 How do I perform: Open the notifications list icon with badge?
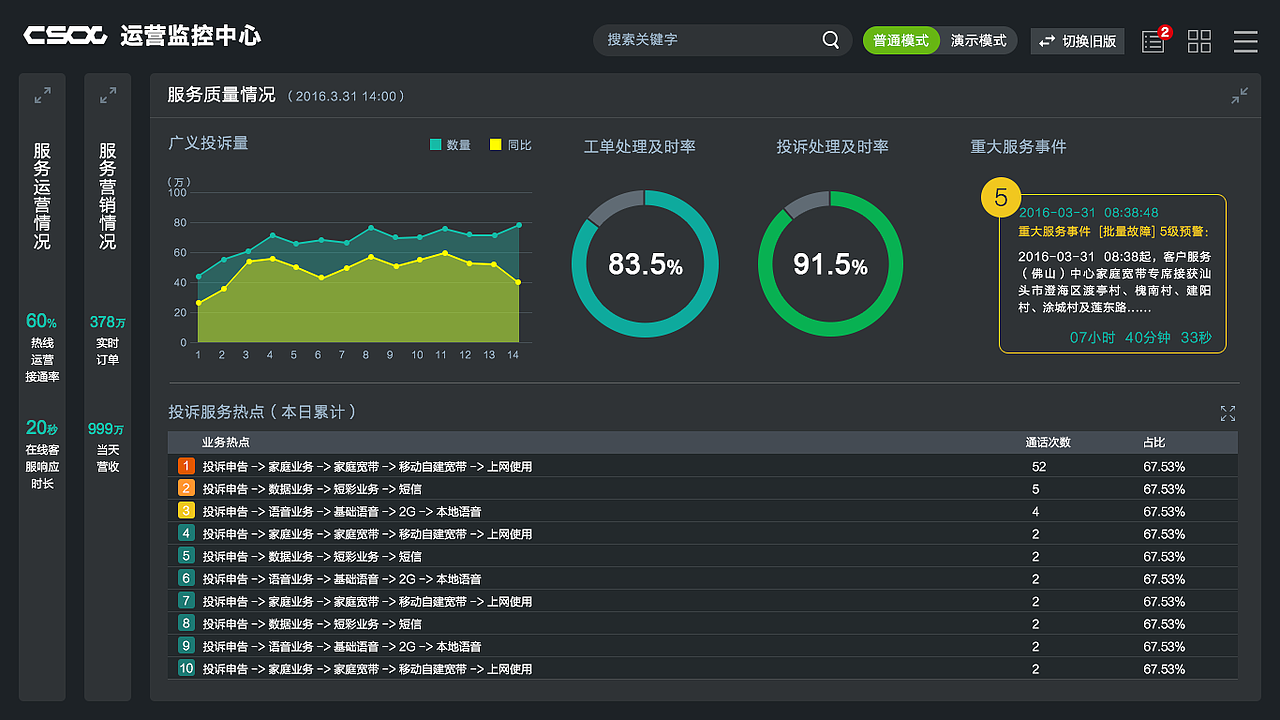[x=1153, y=41]
